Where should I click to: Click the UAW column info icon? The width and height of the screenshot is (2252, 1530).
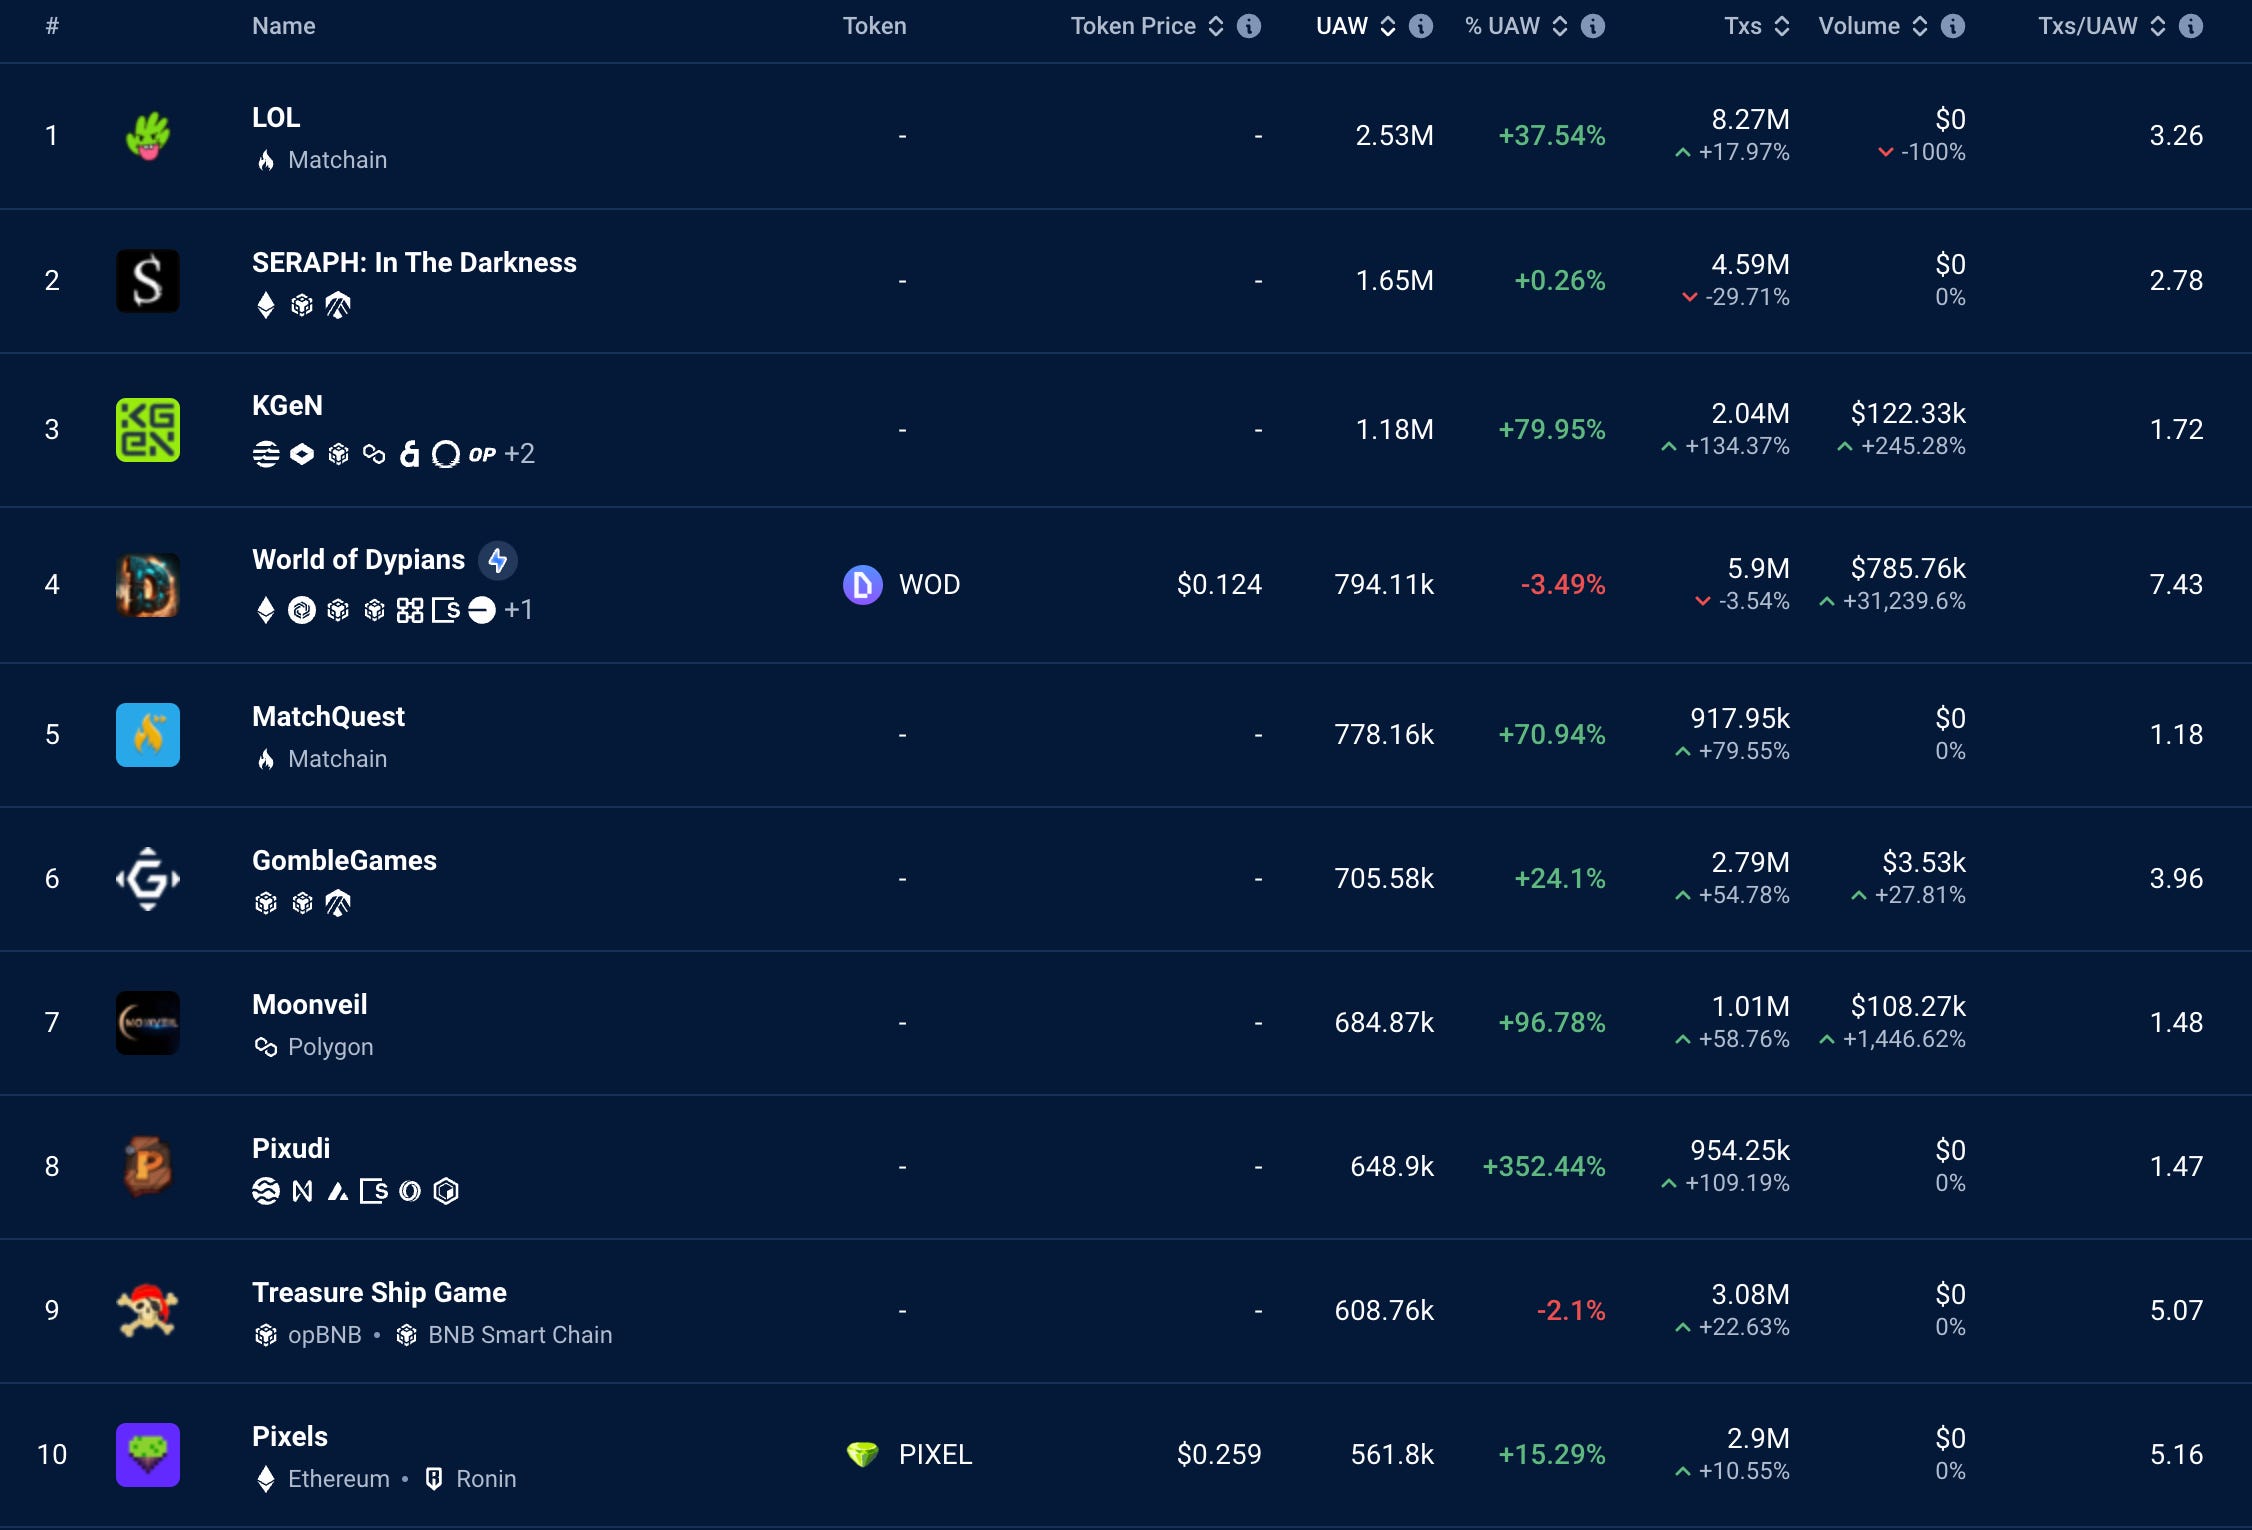tap(1420, 26)
